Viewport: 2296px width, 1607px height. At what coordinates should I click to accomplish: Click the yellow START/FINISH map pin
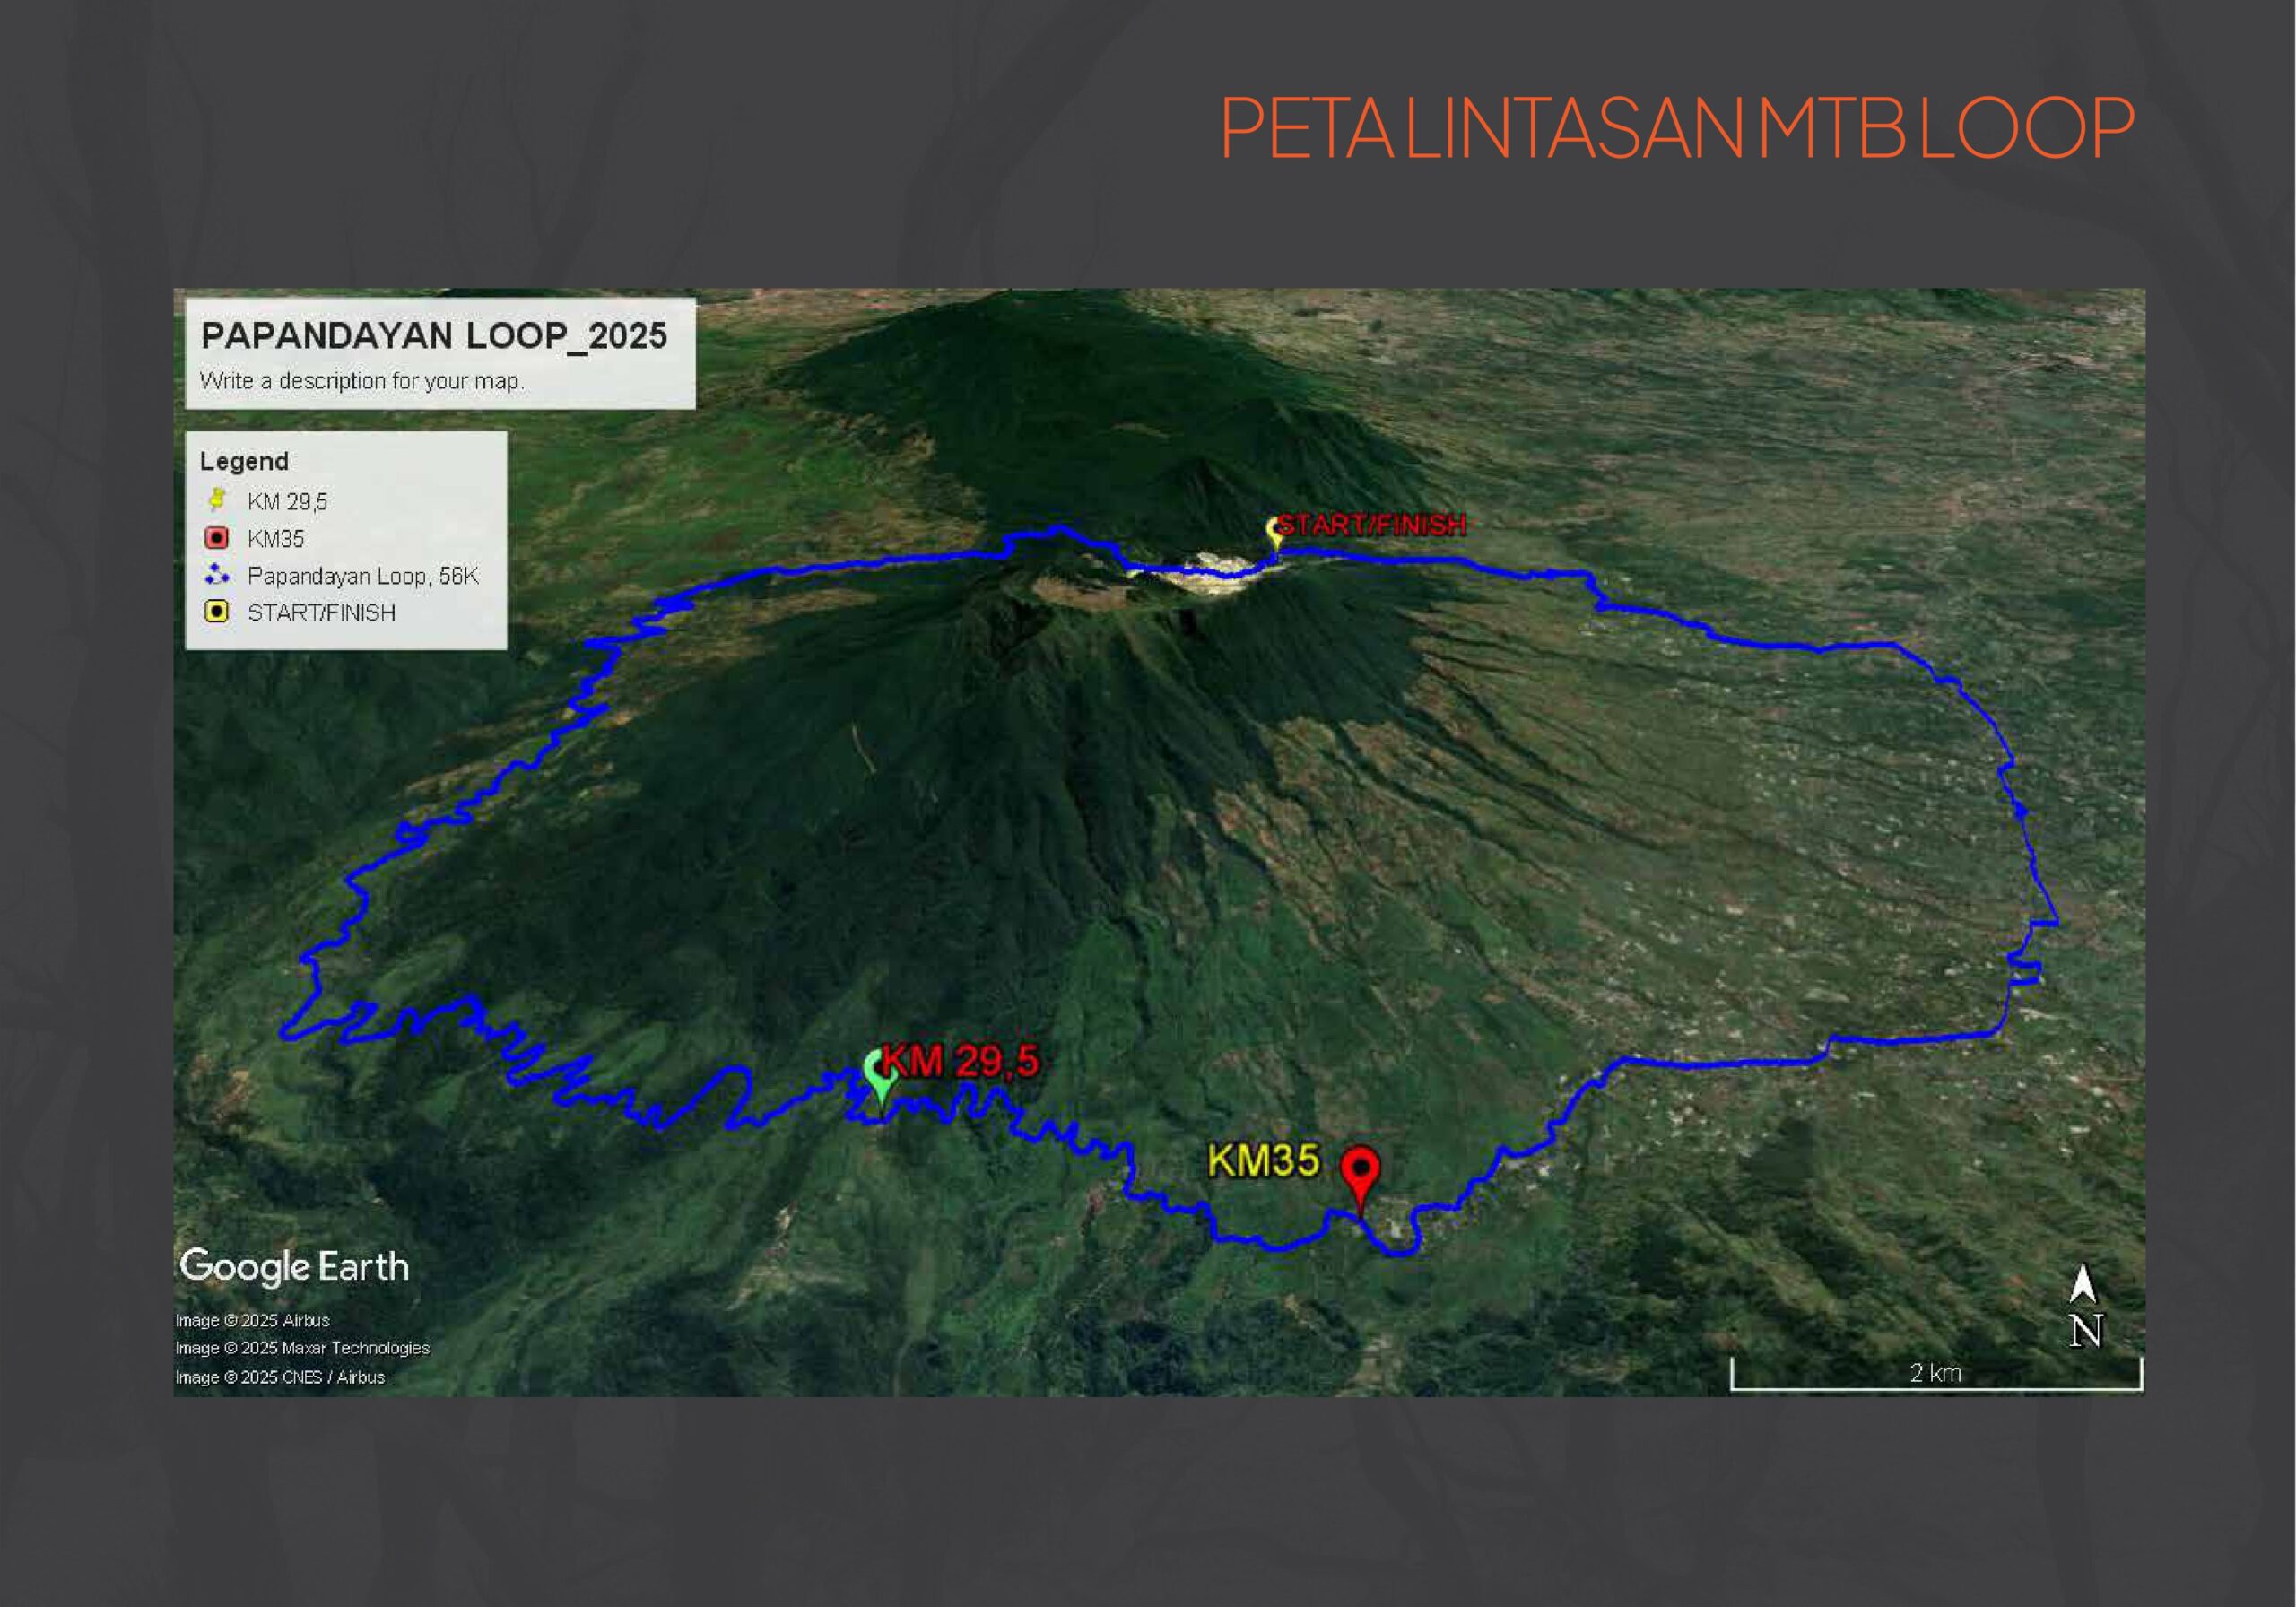tap(1274, 530)
